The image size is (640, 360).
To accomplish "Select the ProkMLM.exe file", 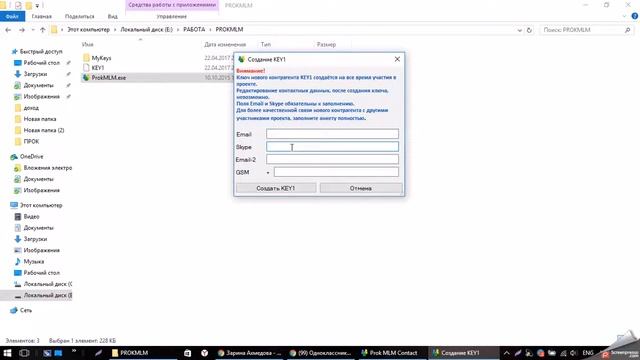I will pos(109,78).
